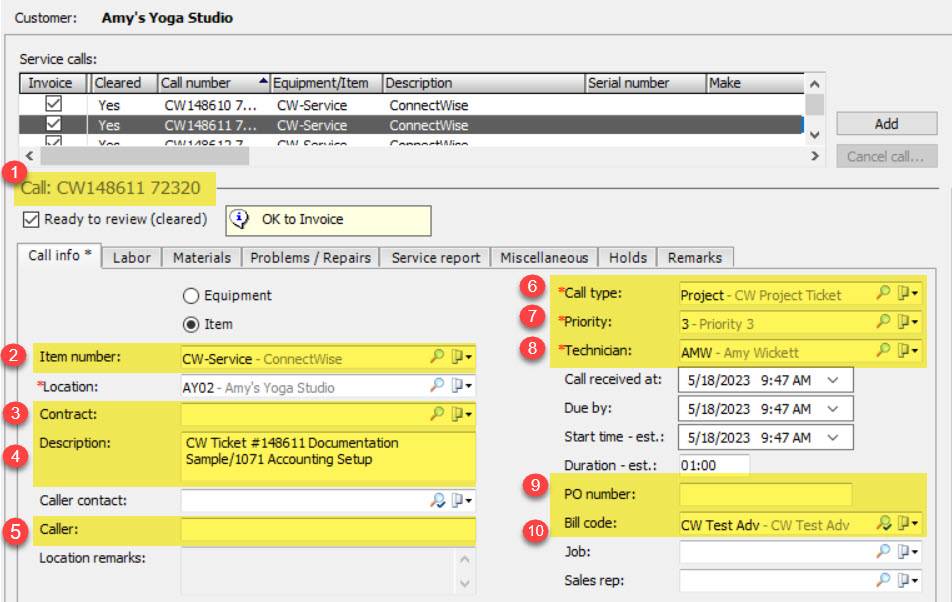Click Call type lookup magnifier
Viewport: 952px width, 602px height.
tap(883, 293)
